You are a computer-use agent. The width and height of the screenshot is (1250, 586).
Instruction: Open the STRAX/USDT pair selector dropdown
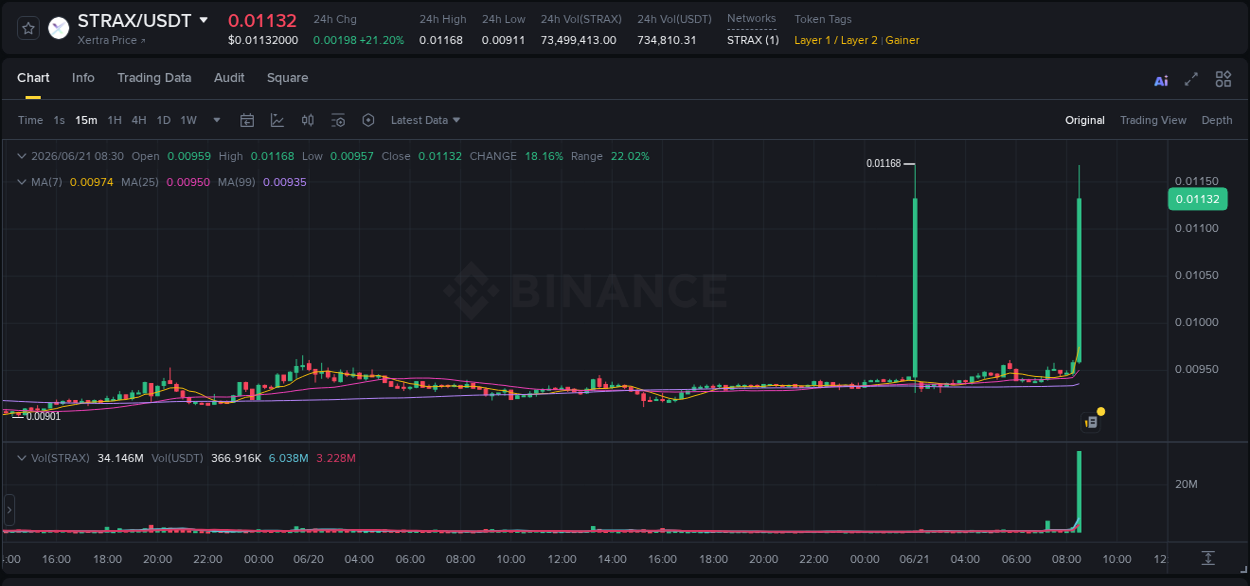pos(204,20)
